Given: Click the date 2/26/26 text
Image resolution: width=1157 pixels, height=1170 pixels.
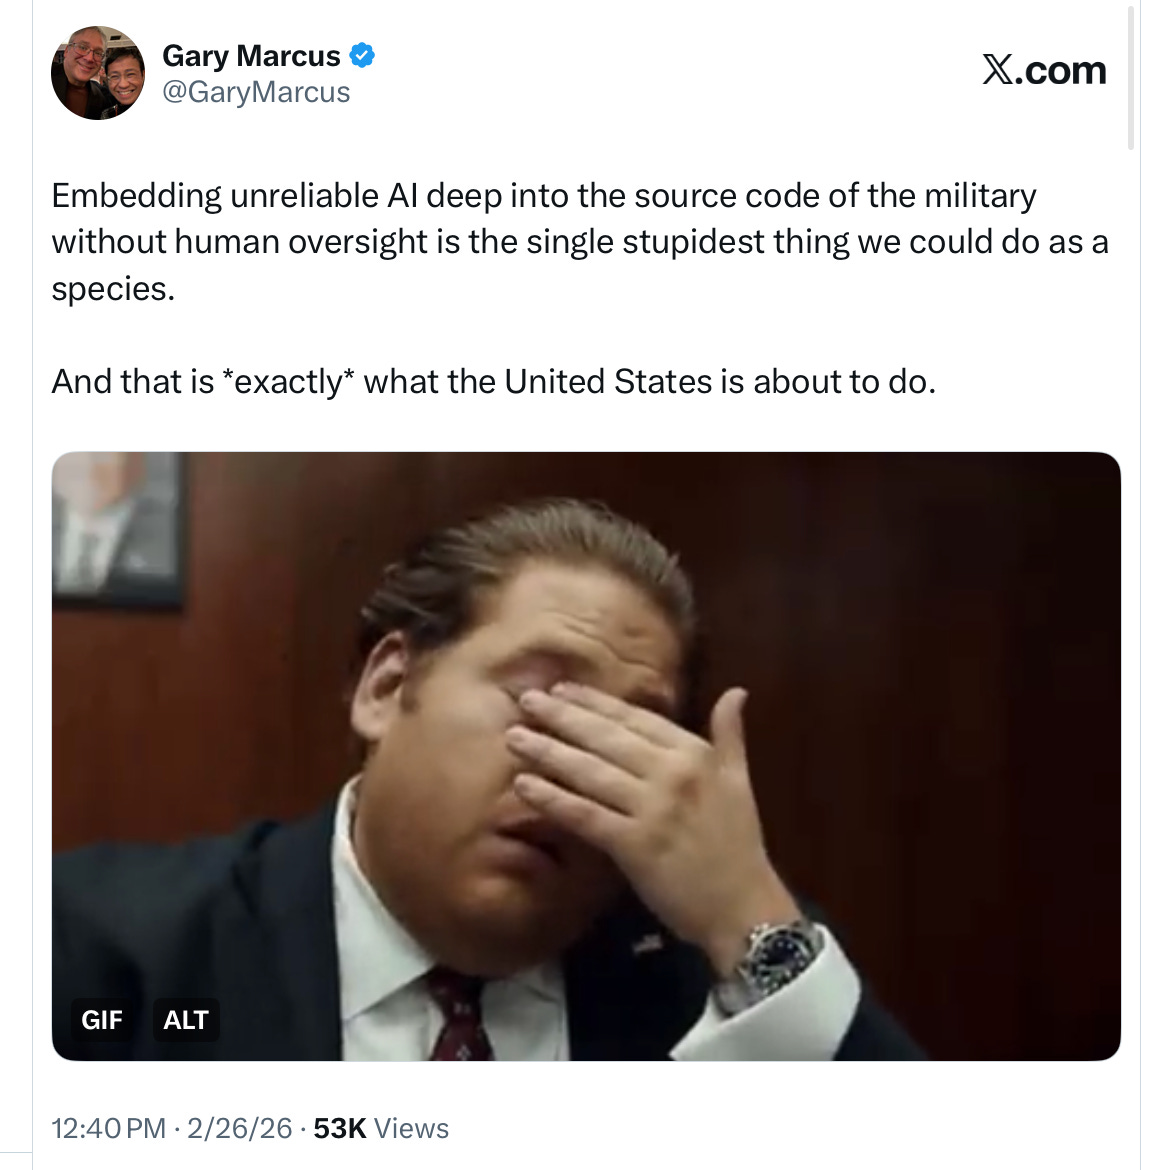Looking at the screenshot, I should 240,1127.
